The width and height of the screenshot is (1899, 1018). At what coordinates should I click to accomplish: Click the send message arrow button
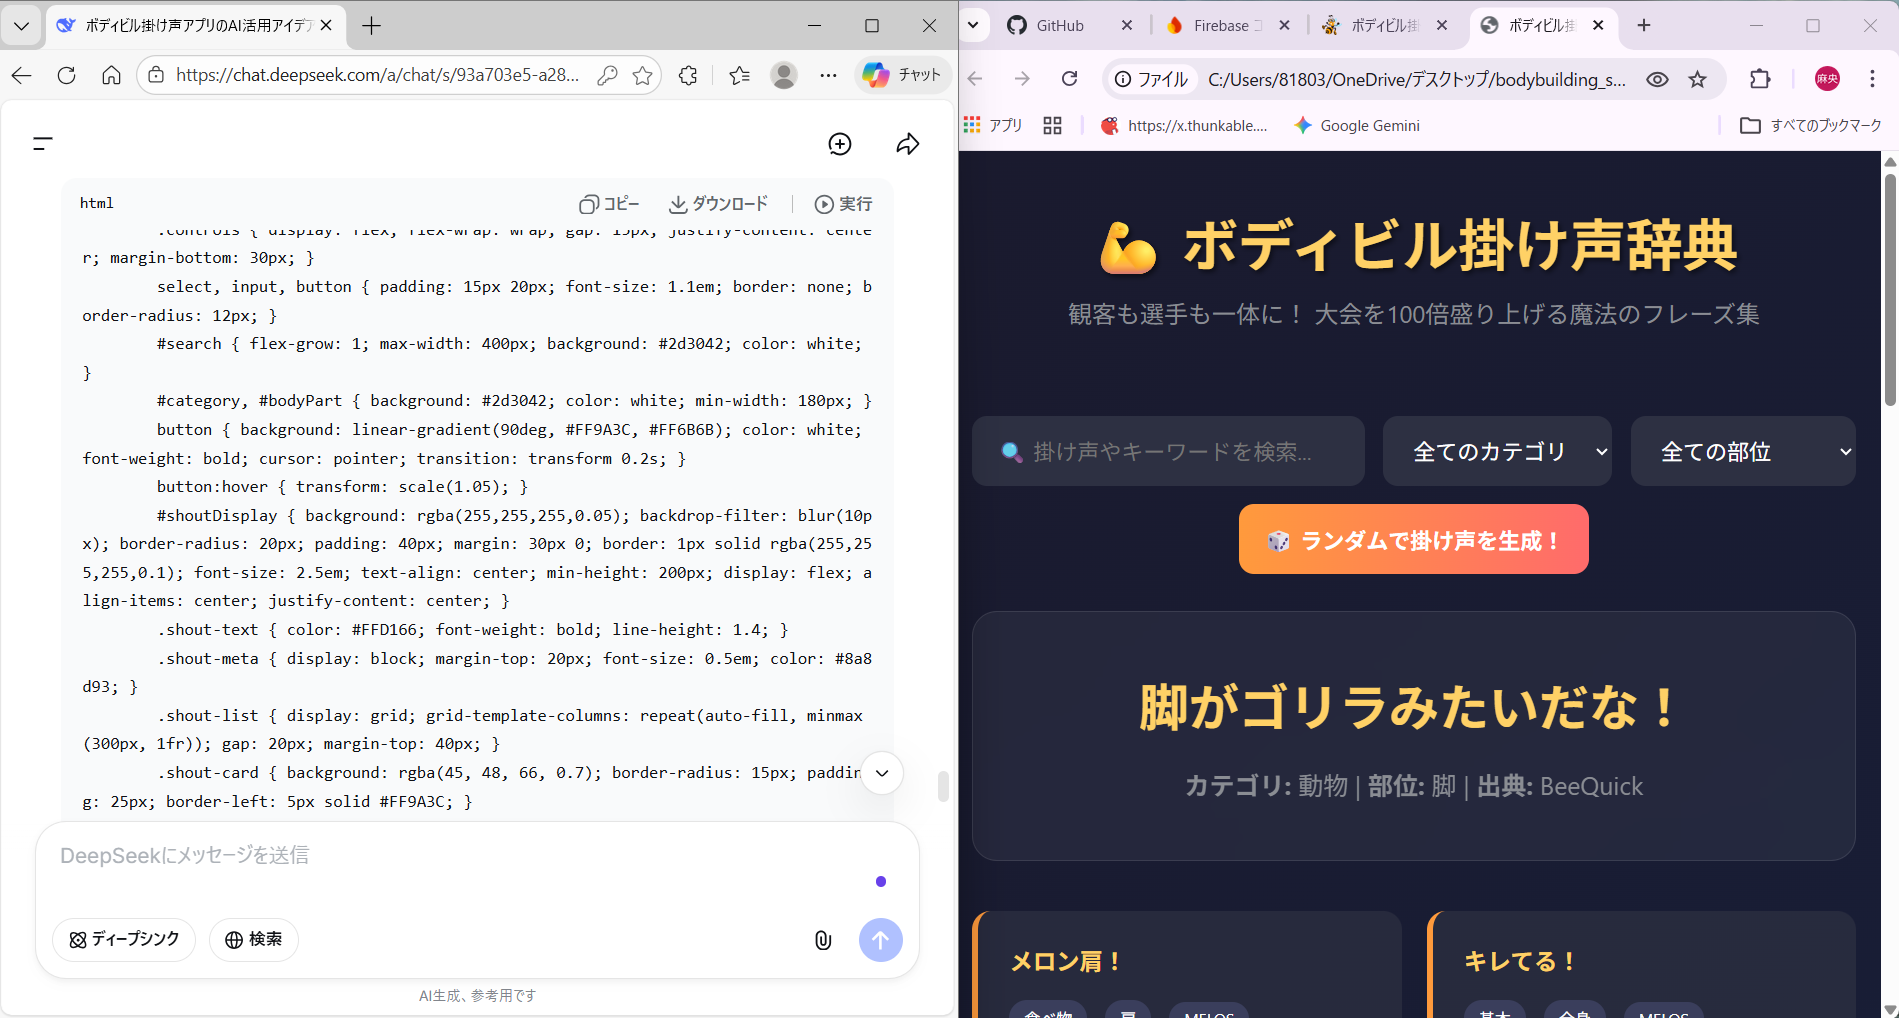pyautogui.click(x=880, y=940)
